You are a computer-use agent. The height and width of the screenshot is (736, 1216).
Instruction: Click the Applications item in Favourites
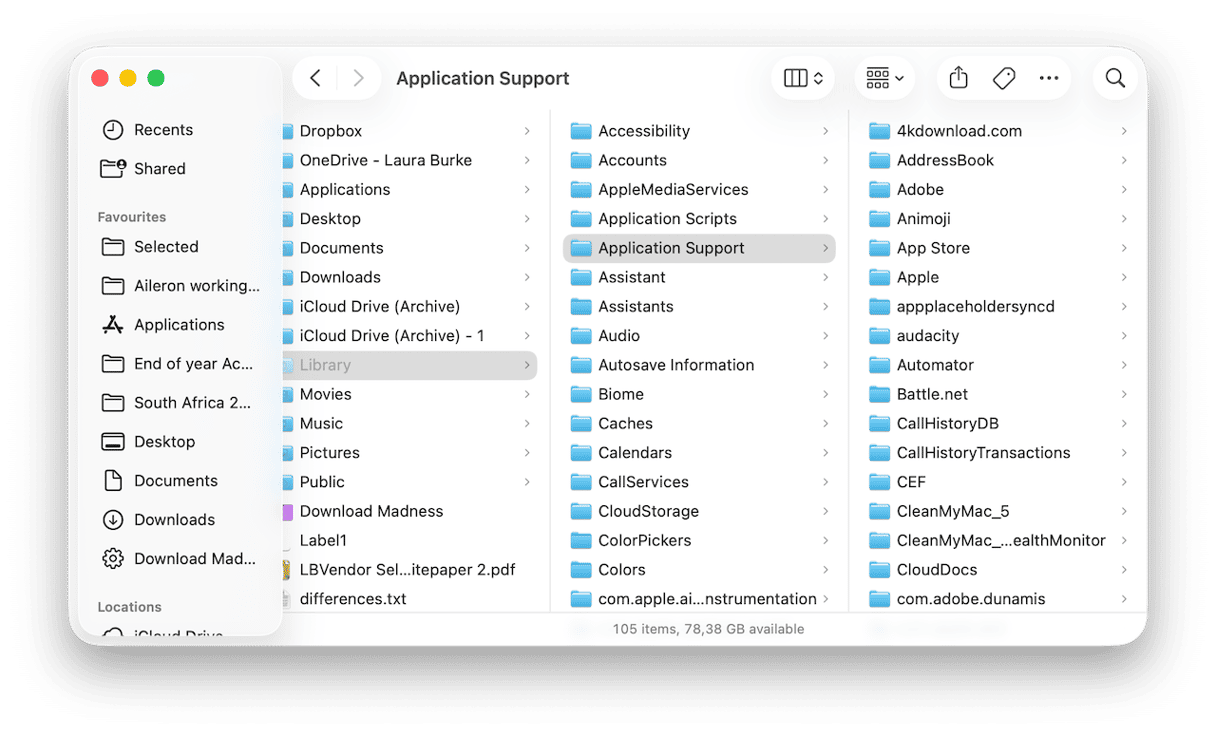click(x=179, y=324)
